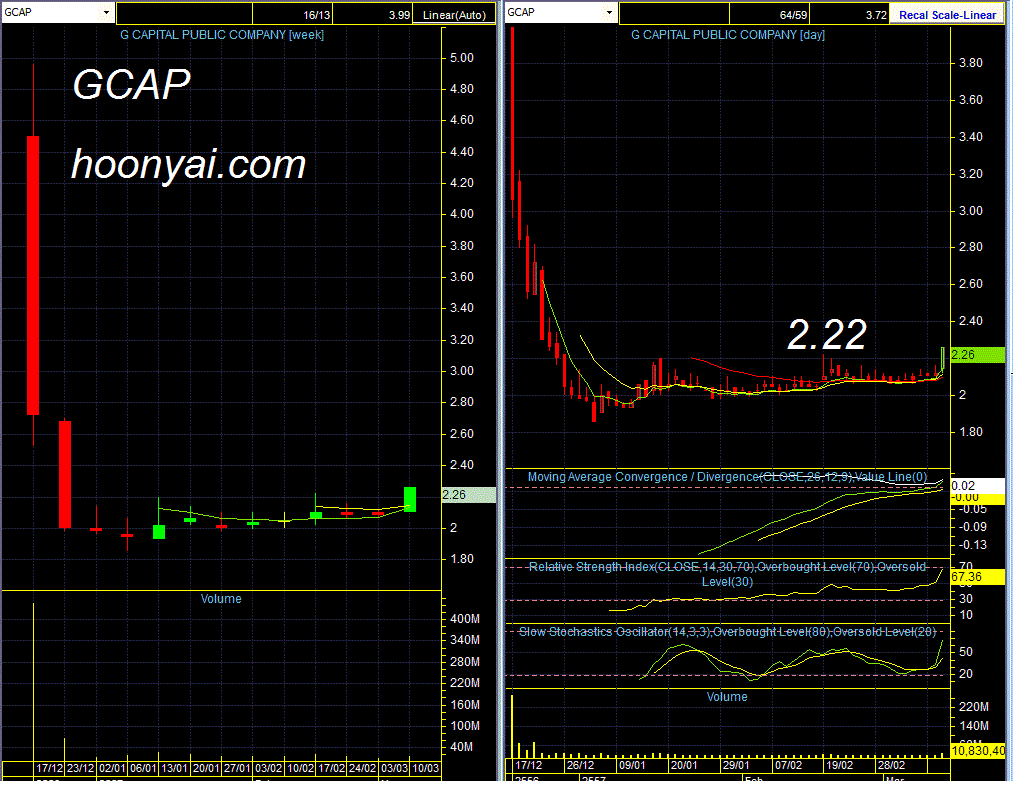Select the MACD indicator label
Image resolution: width=1013 pixels, height=787 pixels.
[x=727, y=477]
